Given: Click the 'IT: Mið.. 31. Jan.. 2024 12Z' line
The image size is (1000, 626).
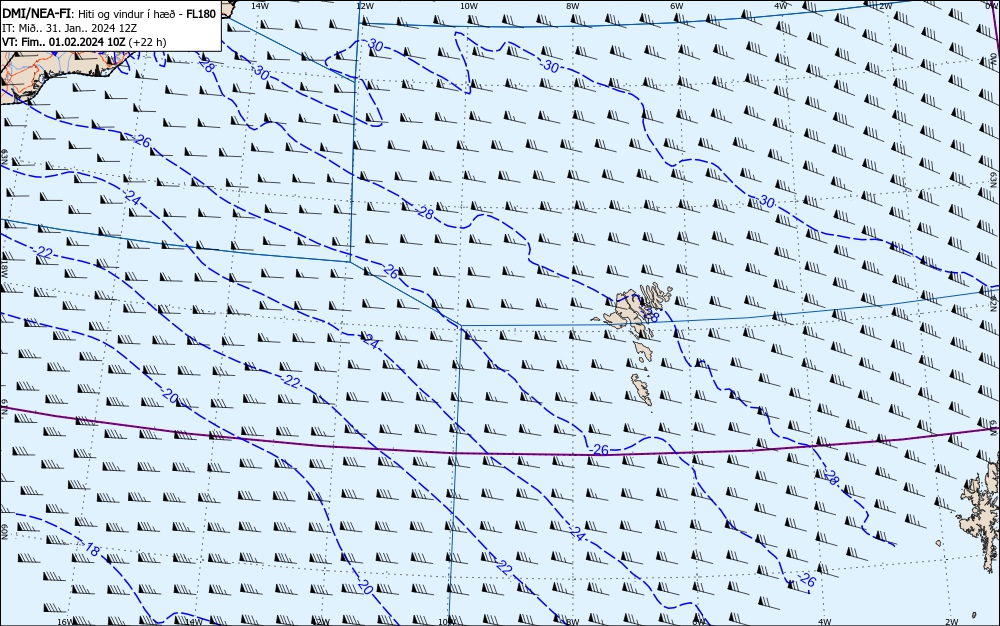Looking at the screenshot, I should (x=70, y=28).
